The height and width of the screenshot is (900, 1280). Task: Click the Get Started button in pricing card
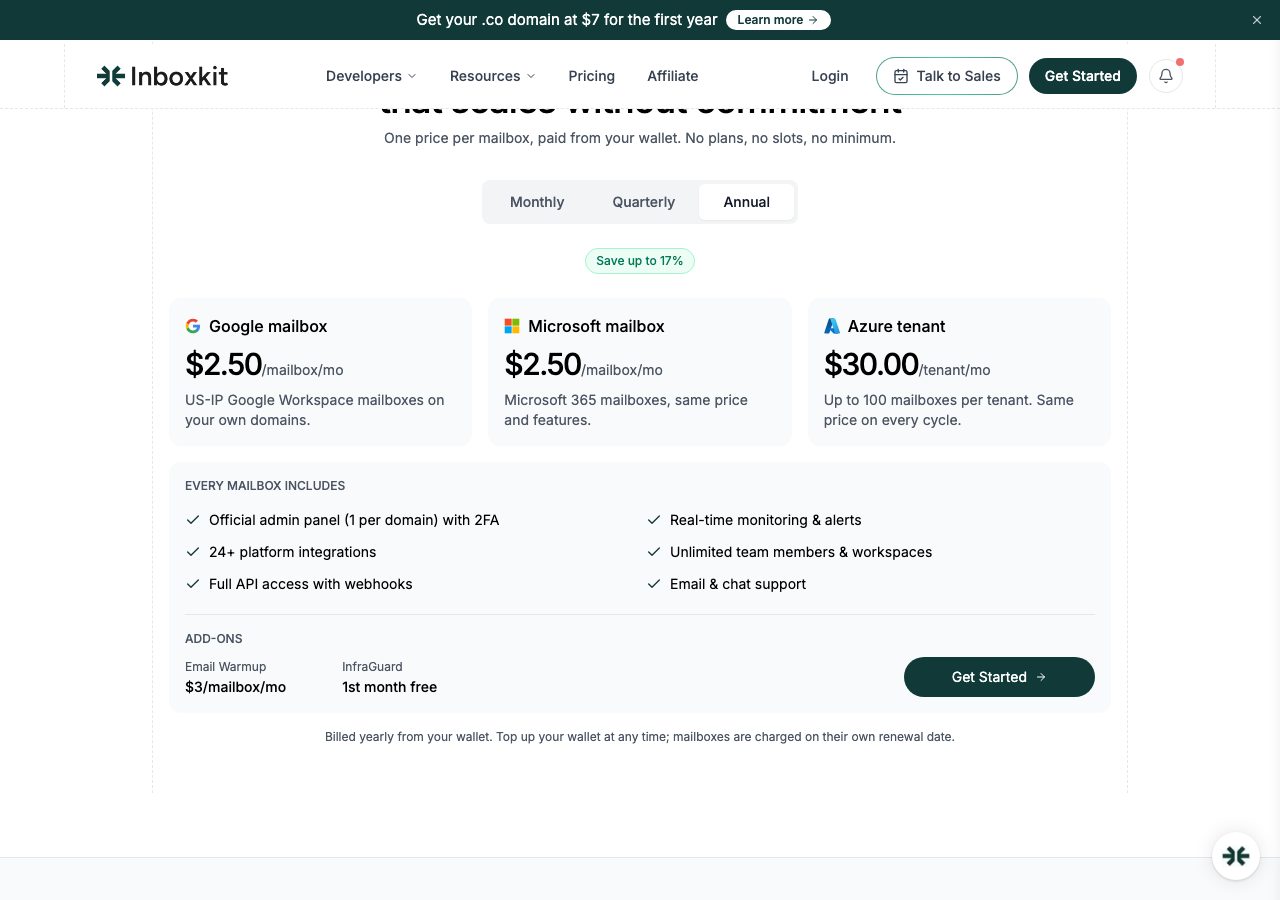[999, 677]
